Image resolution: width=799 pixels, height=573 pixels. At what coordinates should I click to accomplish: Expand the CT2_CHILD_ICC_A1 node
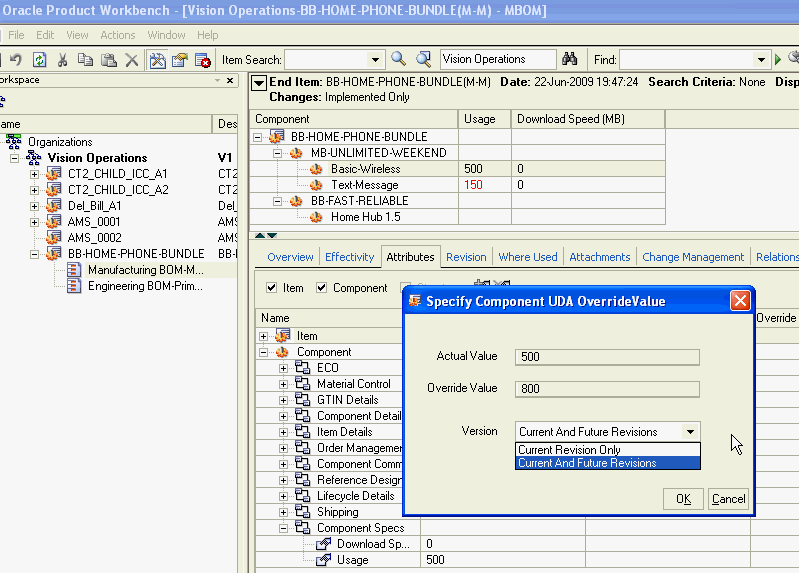point(34,174)
